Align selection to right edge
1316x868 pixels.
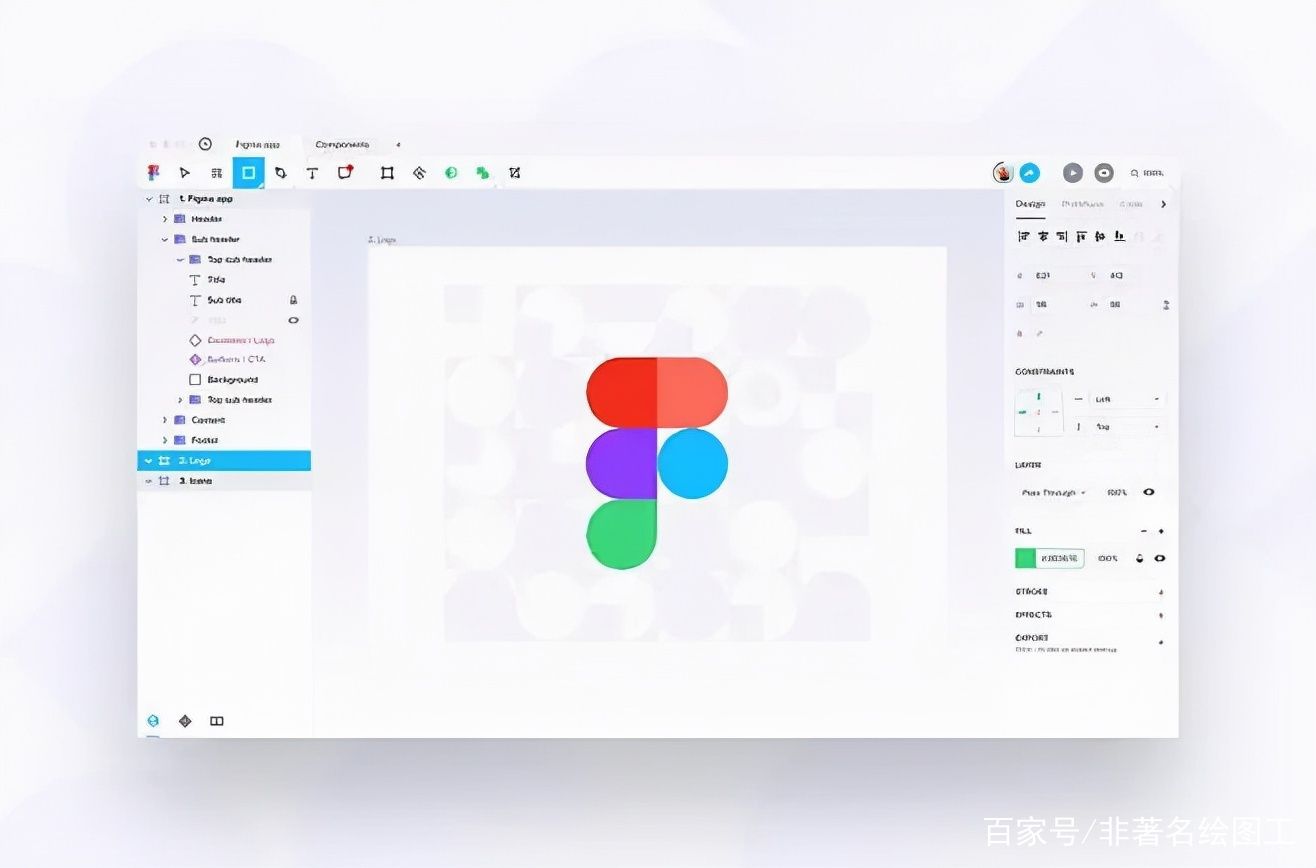[x=1062, y=237]
